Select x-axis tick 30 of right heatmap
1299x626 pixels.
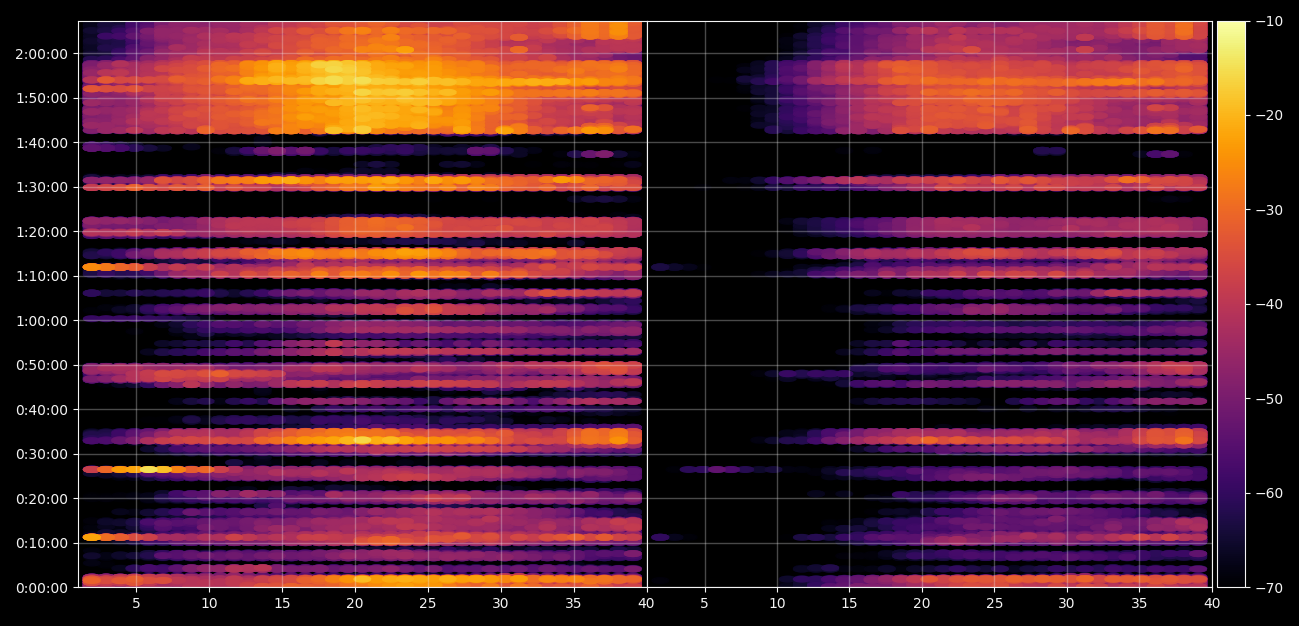(1067, 604)
